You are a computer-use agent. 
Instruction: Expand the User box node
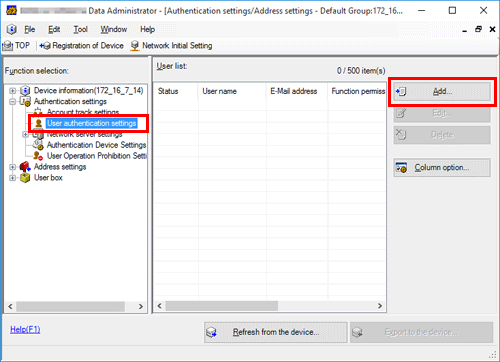12,178
